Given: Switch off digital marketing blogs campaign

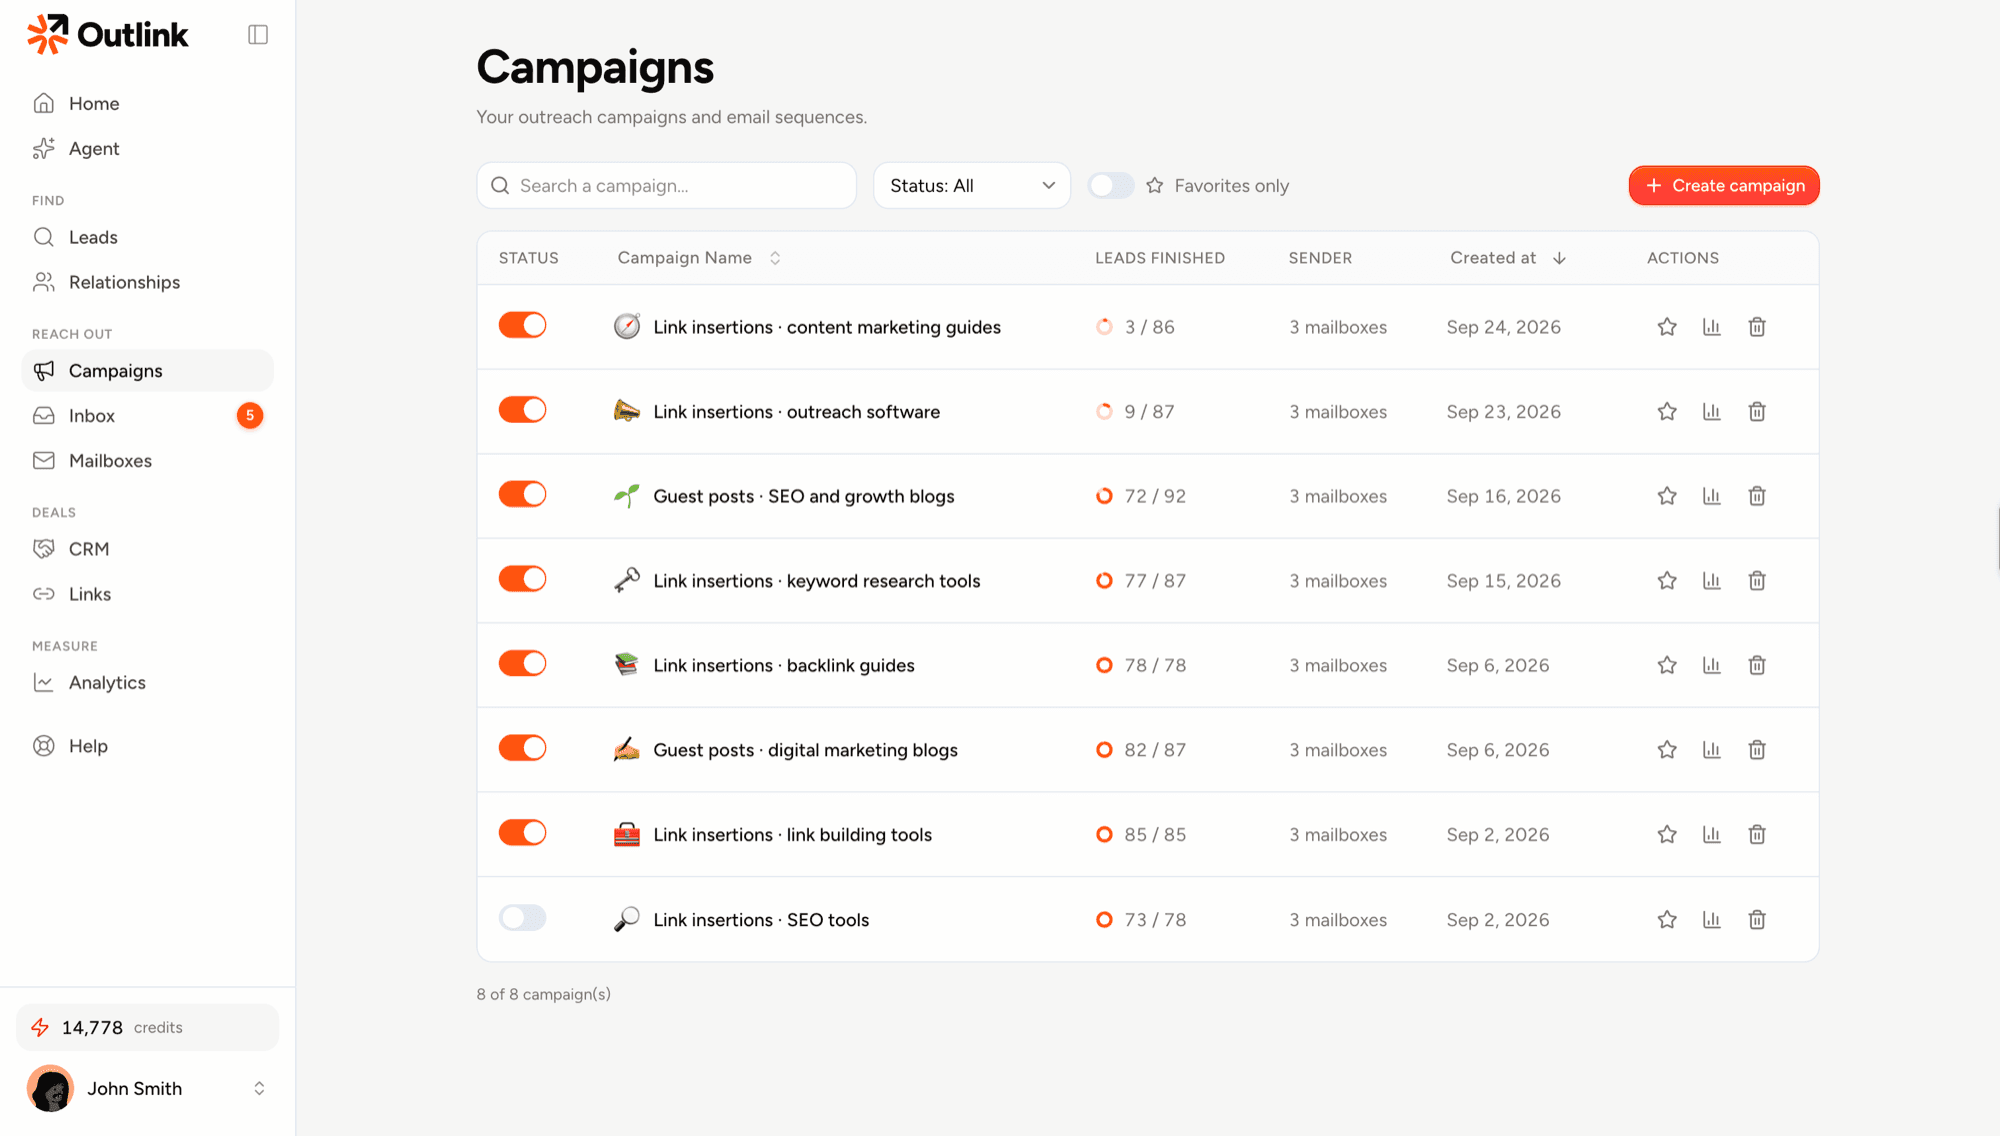Looking at the screenshot, I should click(523, 748).
